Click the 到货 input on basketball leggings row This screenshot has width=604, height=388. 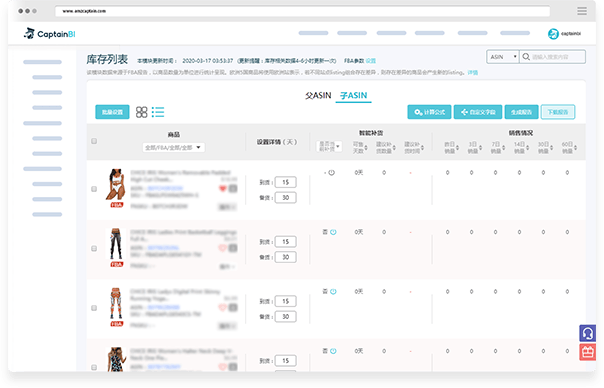[285, 242]
